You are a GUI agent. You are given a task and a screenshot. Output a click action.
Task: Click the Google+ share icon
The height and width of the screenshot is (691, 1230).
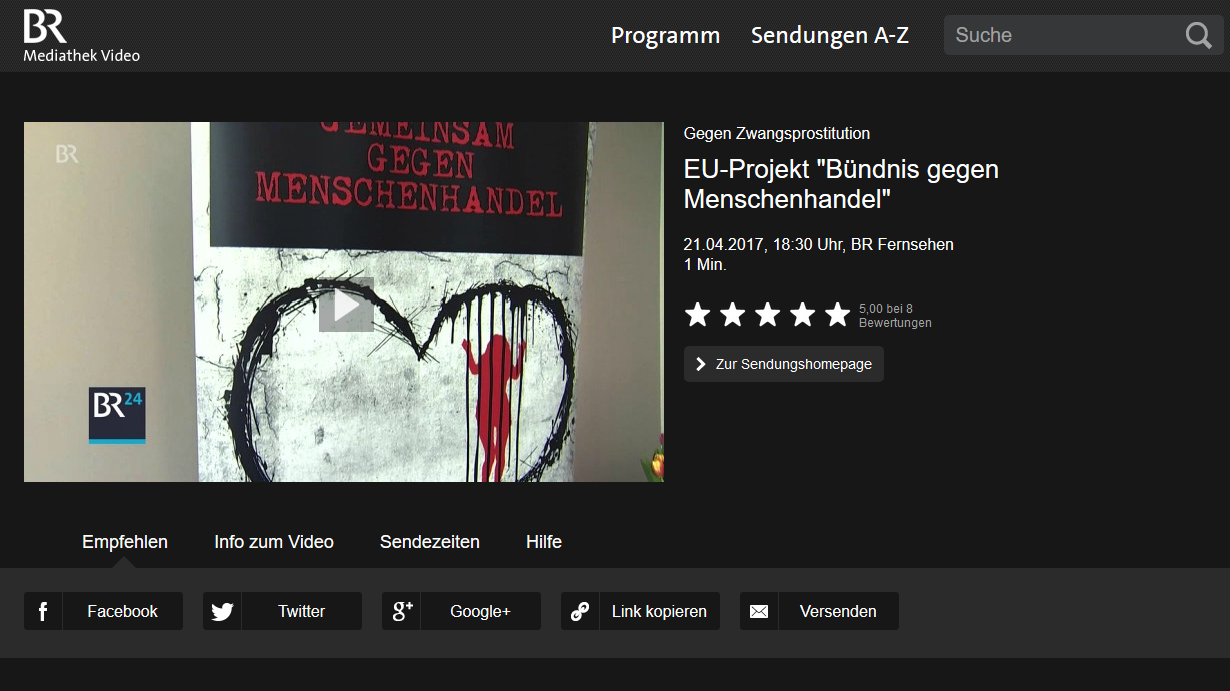[x=401, y=611]
